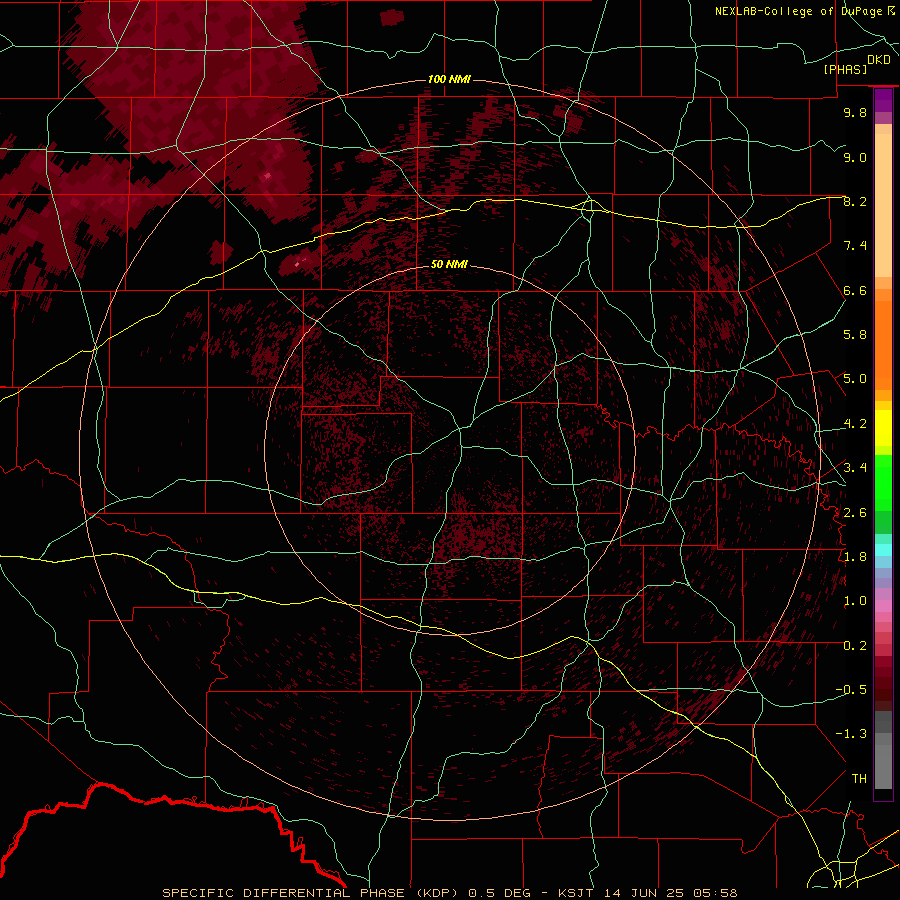Viewport: 900px width, 900px height.
Task: Click the 5.8 scale value
Action: point(855,335)
